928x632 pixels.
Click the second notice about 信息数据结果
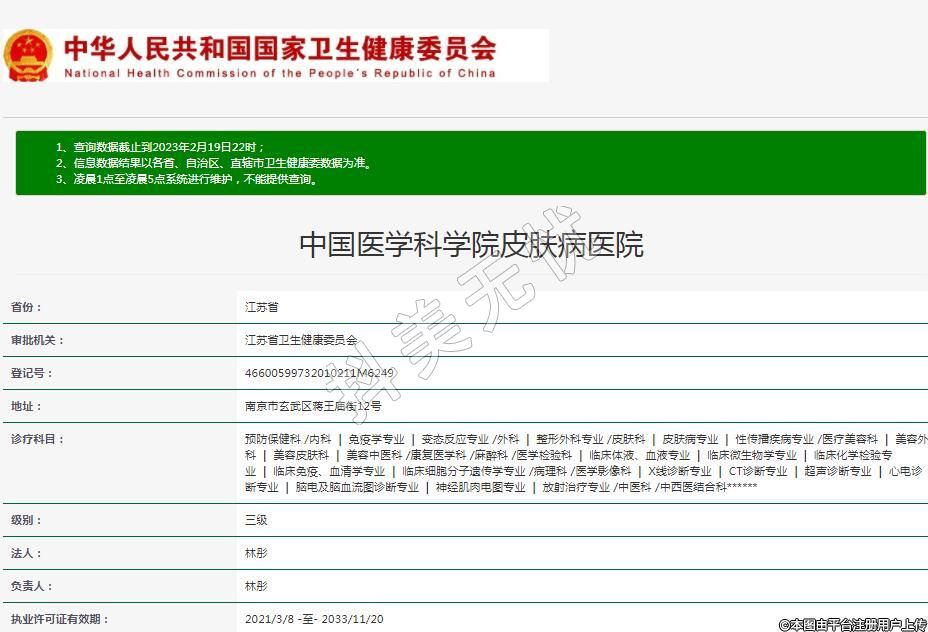[213, 163]
